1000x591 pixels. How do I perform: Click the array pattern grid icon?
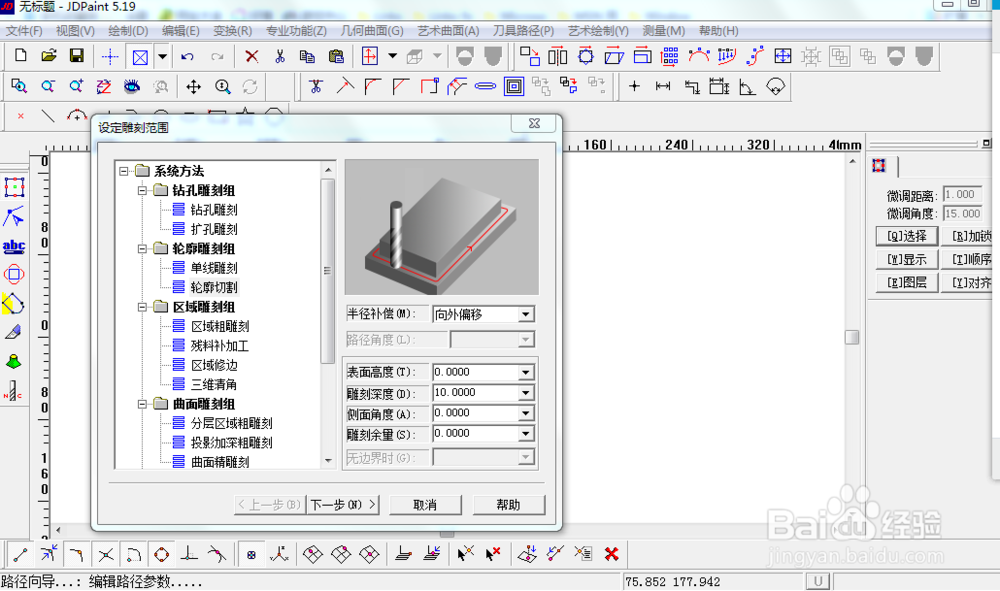(670, 56)
